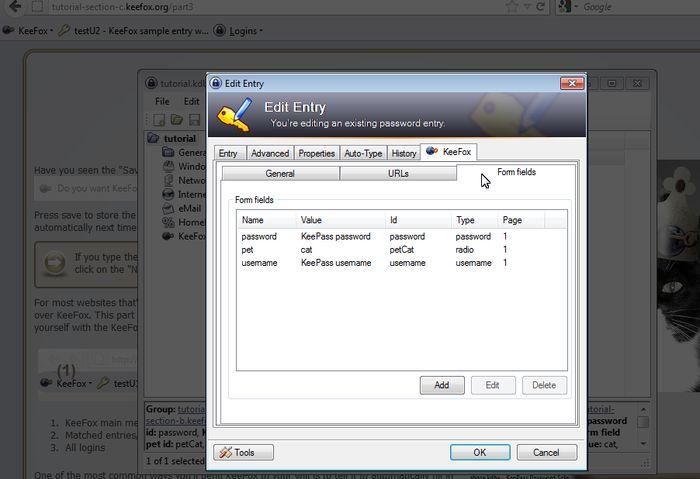Screen dimensions: 700x479
Task: Select the Windows group in KeePass tree
Action: 184,167
